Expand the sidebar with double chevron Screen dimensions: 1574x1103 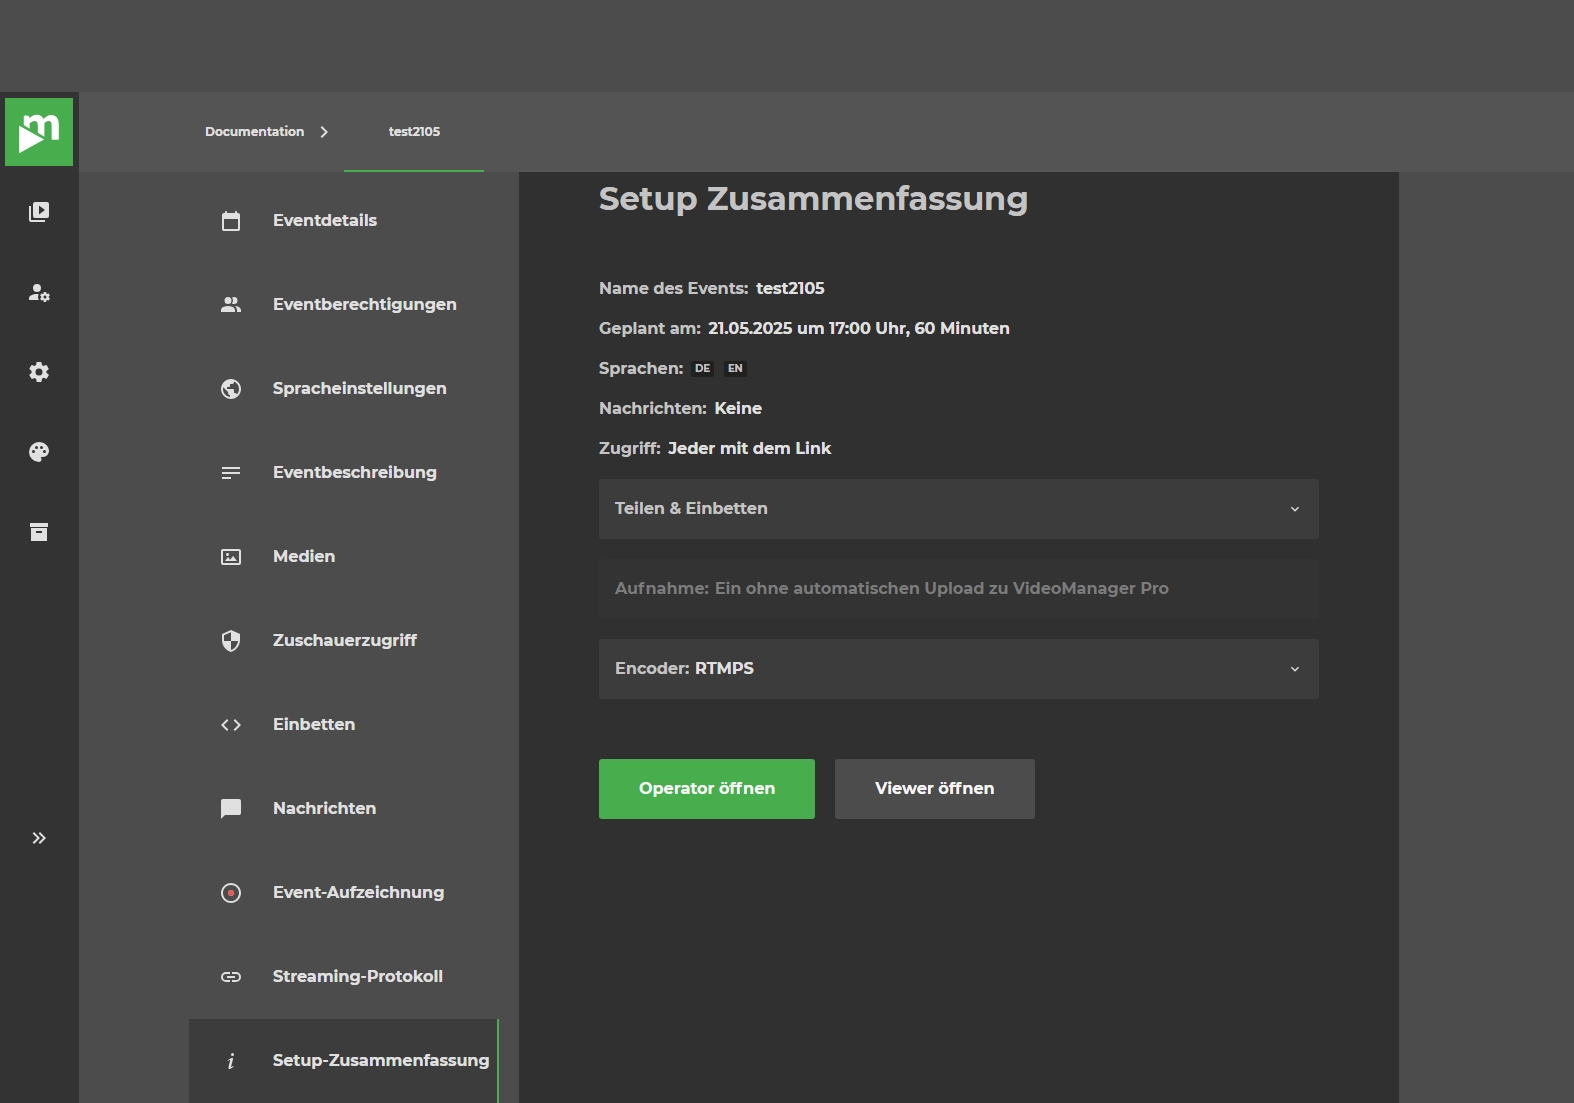[x=39, y=838]
